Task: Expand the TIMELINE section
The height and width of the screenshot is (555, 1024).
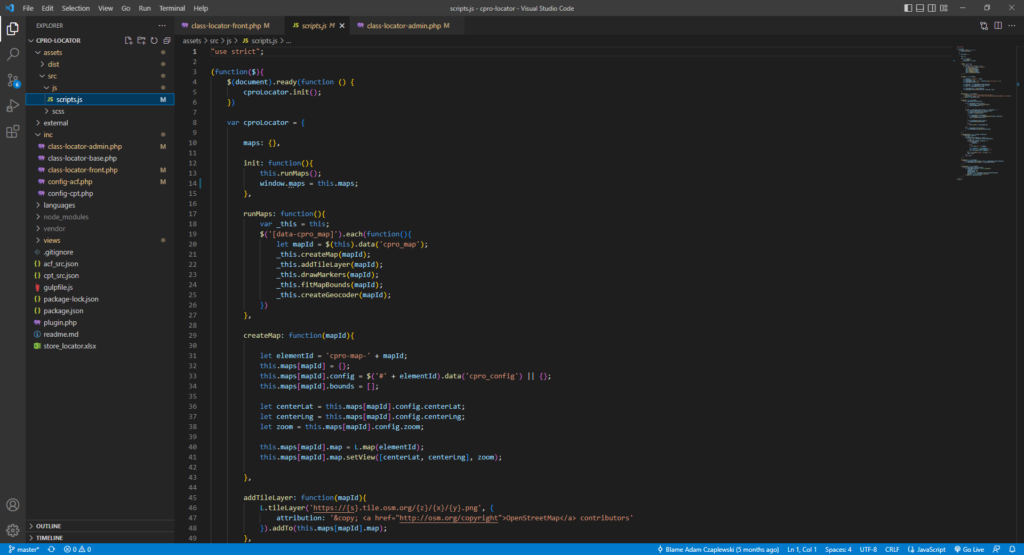Action: click(100, 537)
